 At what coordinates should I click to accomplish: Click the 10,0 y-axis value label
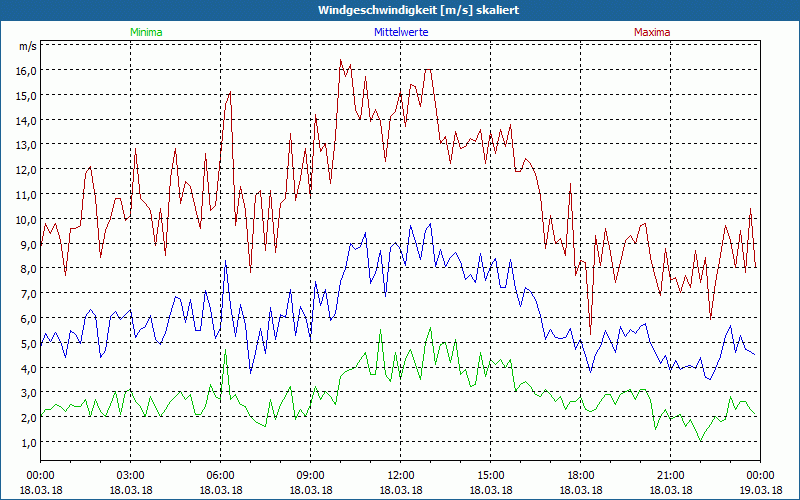click(25, 219)
